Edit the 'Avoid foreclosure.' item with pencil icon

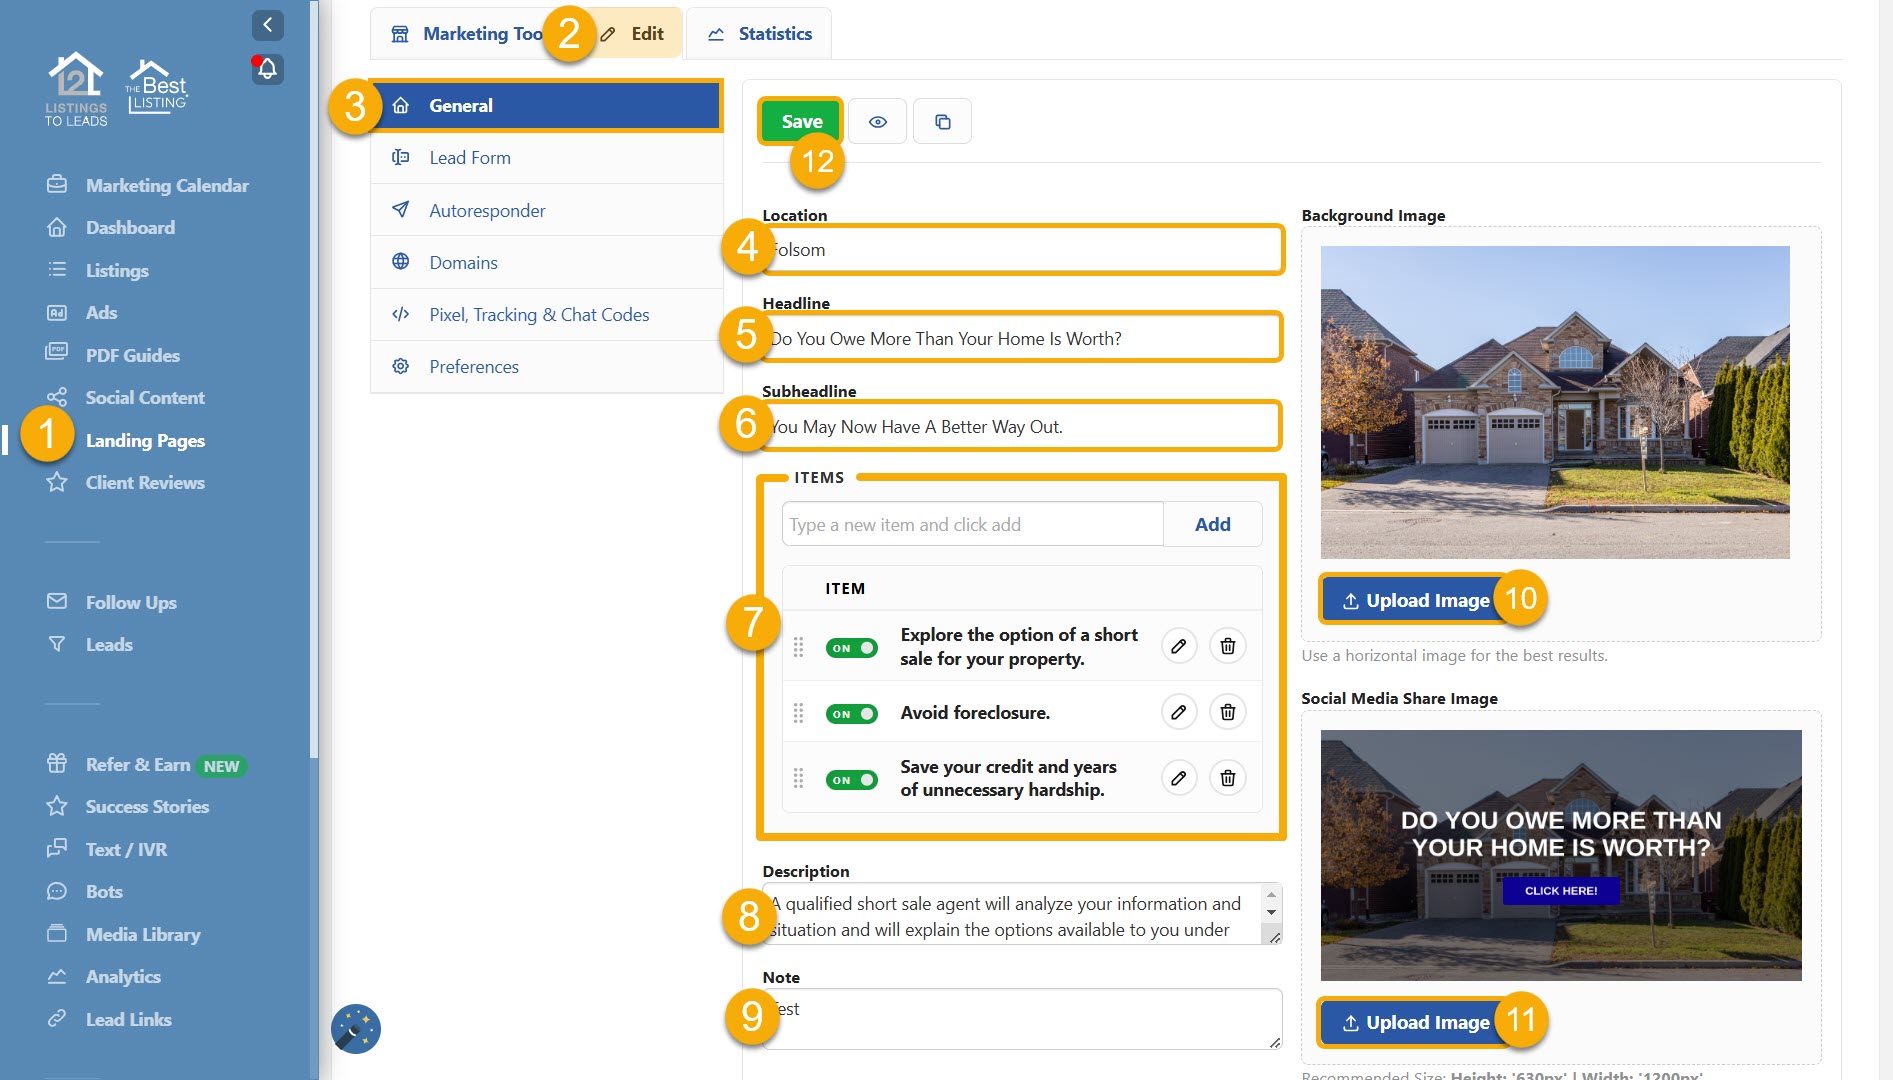click(x=1179, y=712)
